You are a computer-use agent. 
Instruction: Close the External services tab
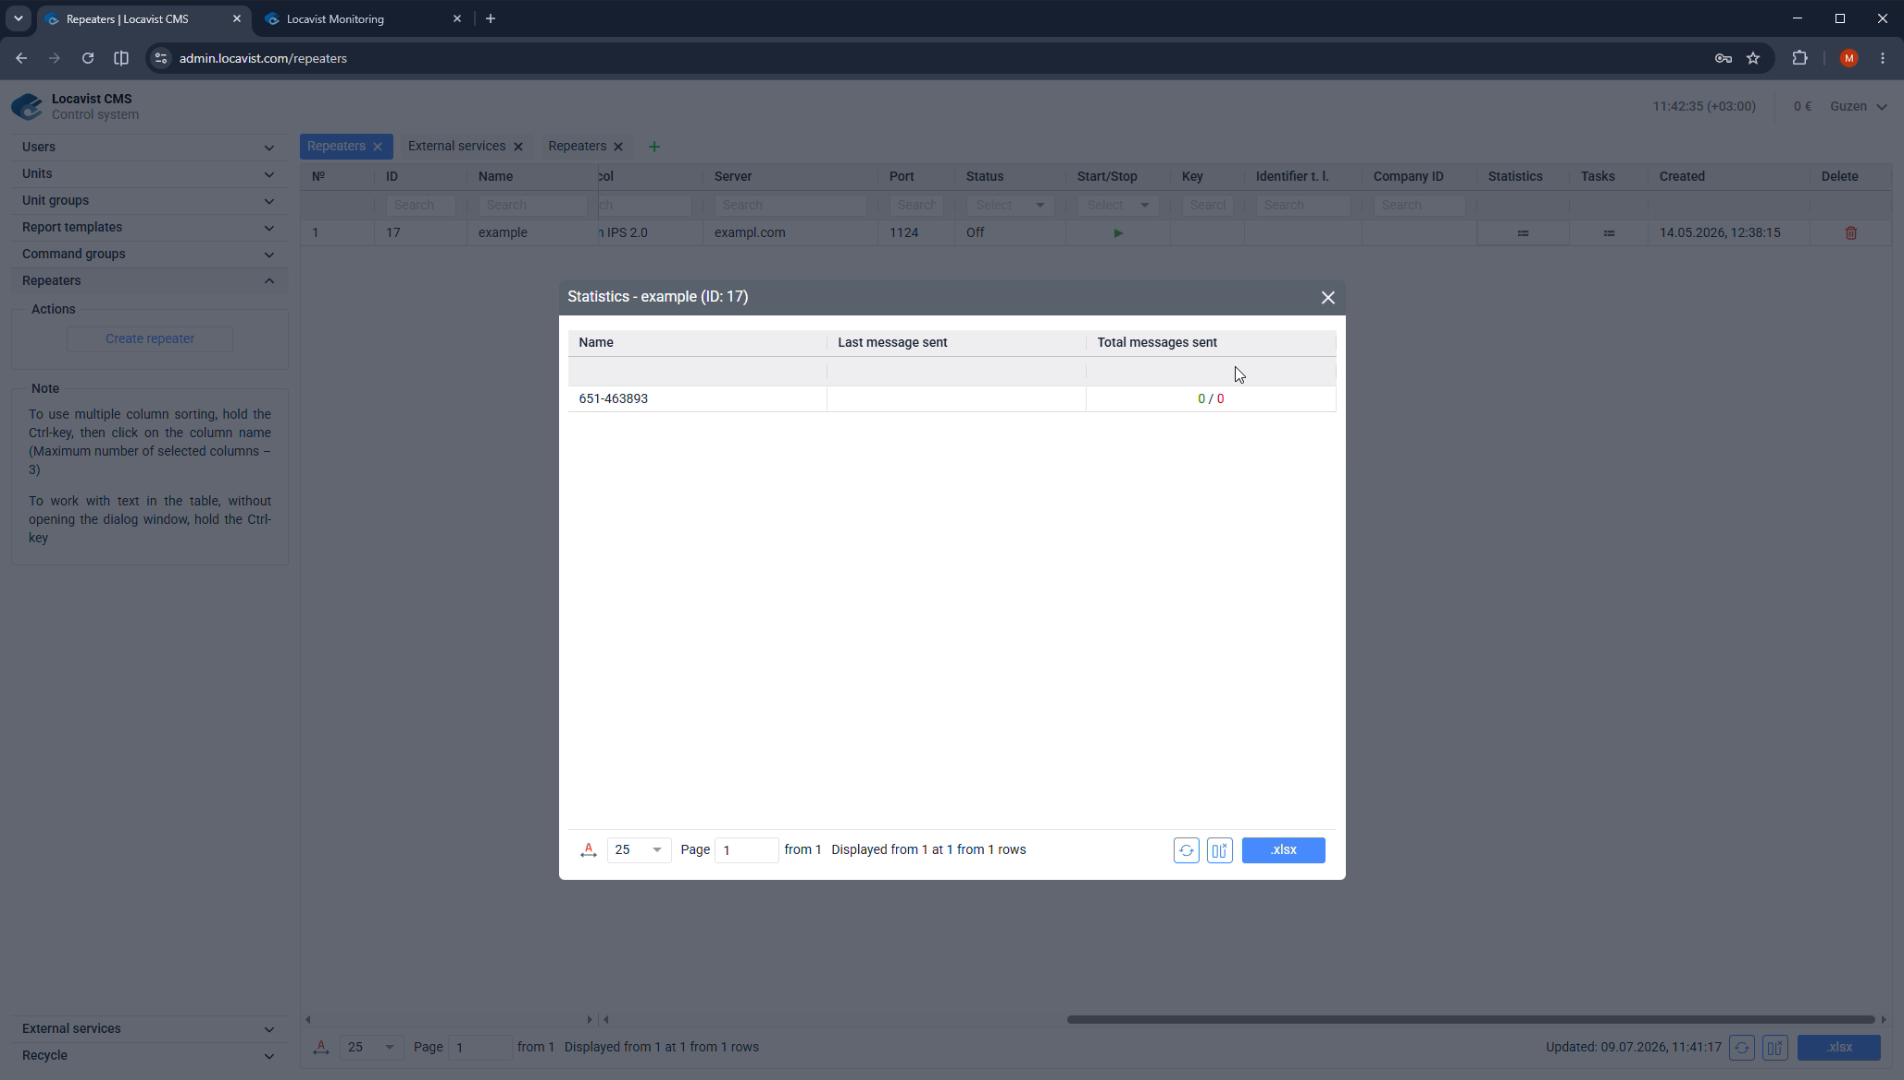coord(518,147)
